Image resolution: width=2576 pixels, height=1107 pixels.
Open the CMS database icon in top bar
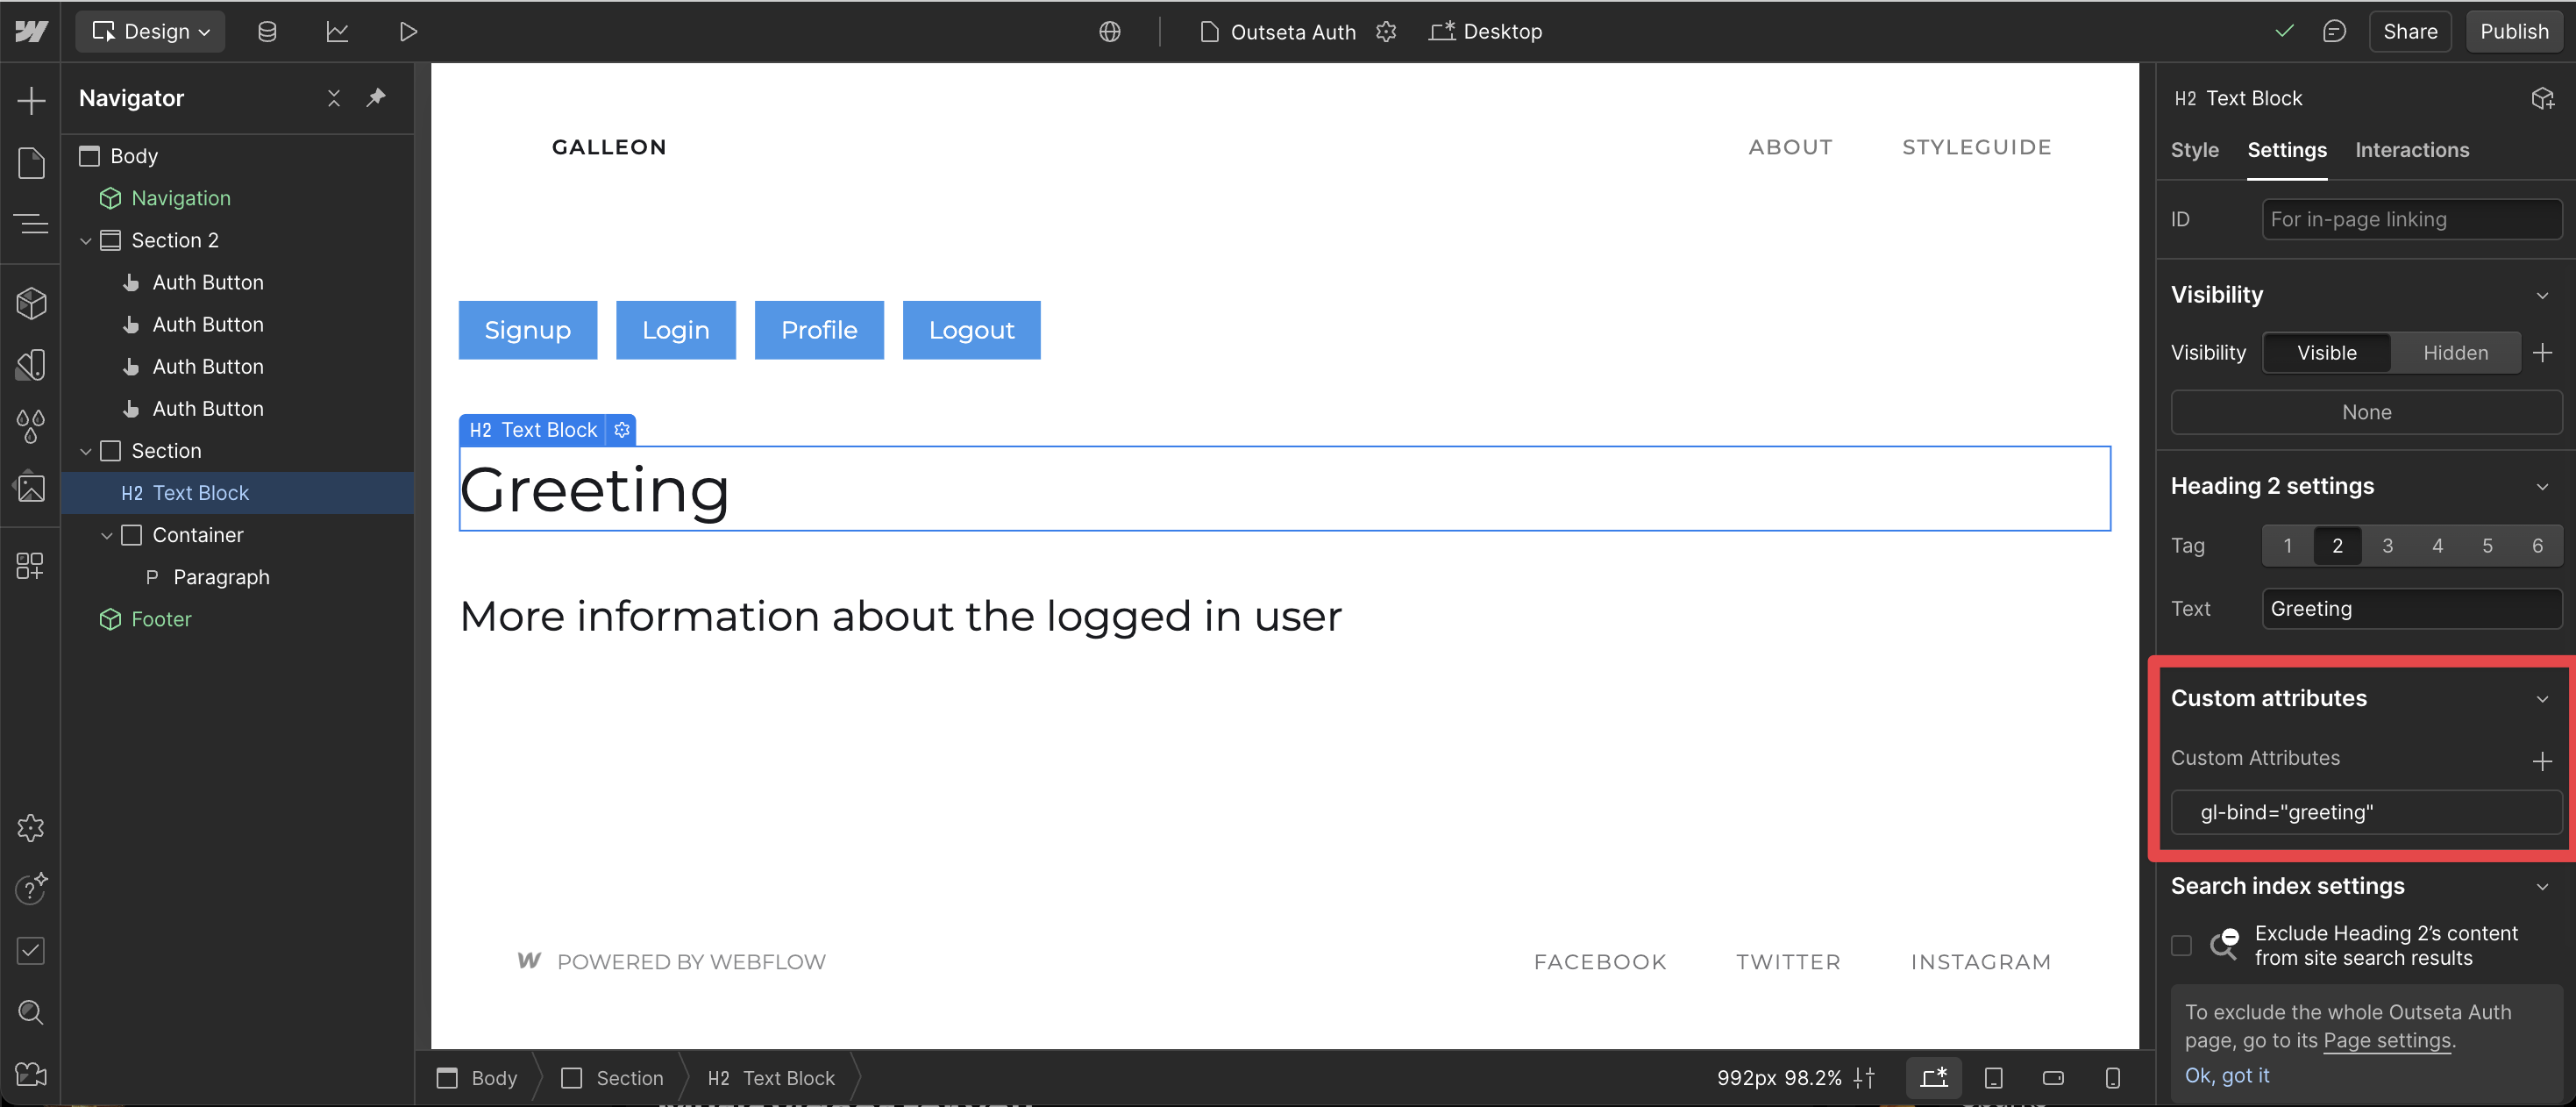(x=267, y=32)
